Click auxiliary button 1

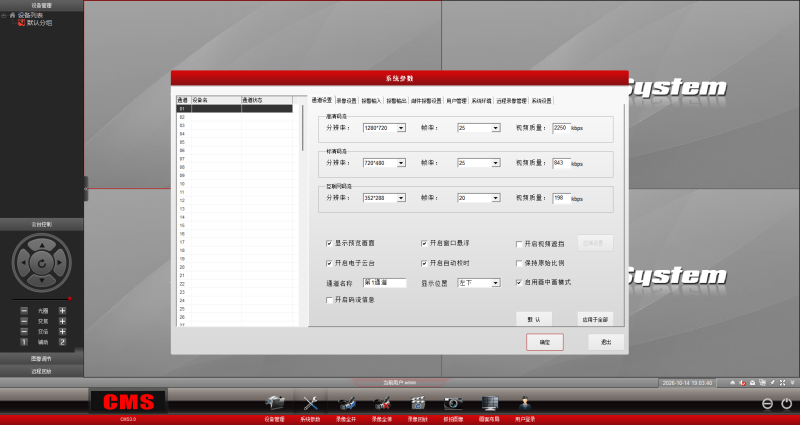(x=24, y=342)
